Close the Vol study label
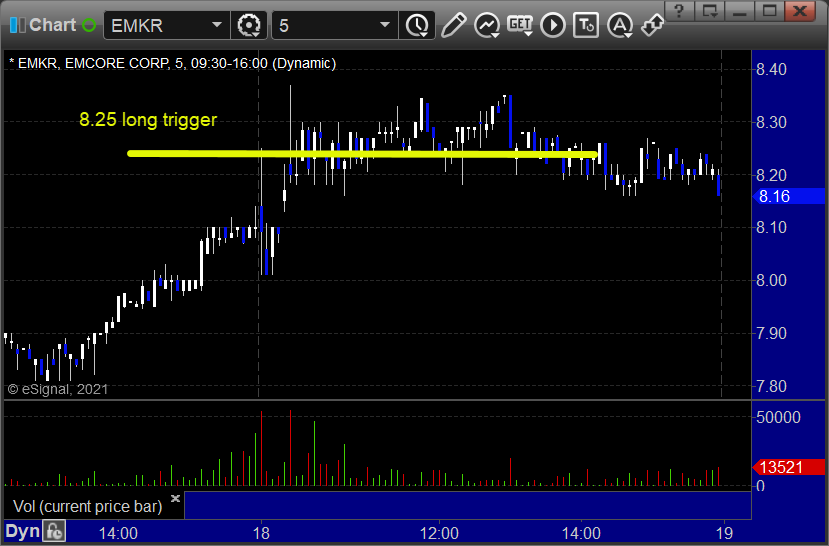The height and width of the screenshot is (546, 829). (x=176, y=498)
